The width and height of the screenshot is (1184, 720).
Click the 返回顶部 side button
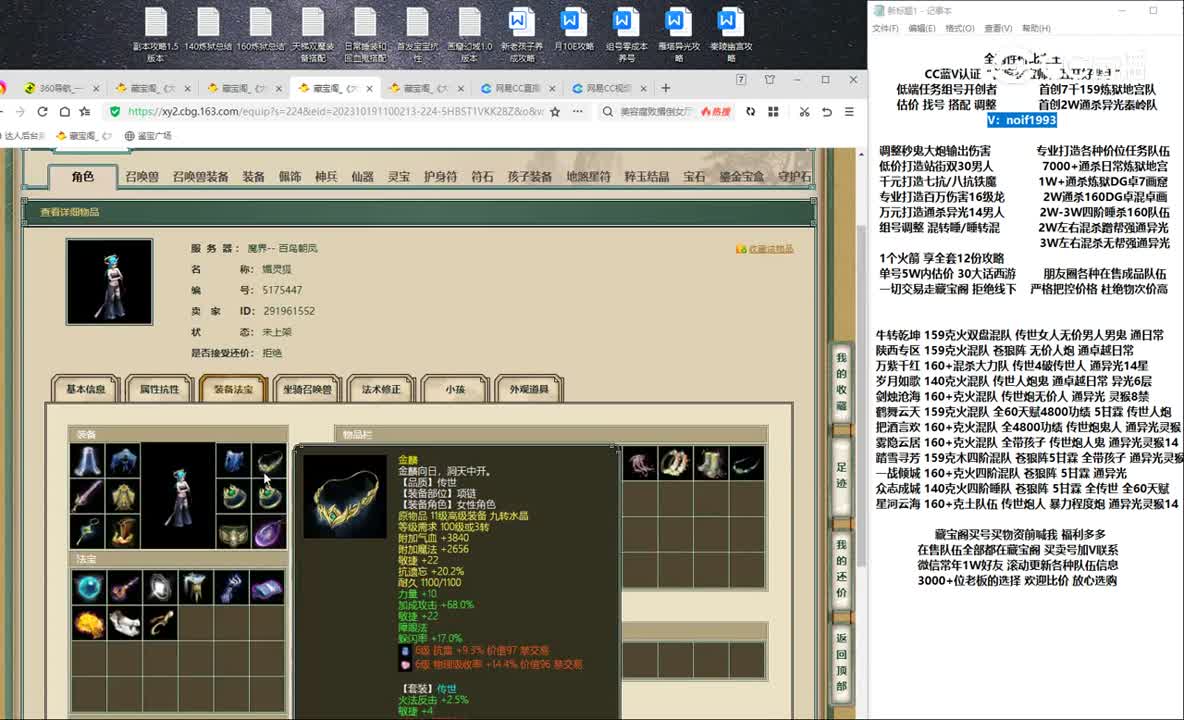[x=841, y=662]
